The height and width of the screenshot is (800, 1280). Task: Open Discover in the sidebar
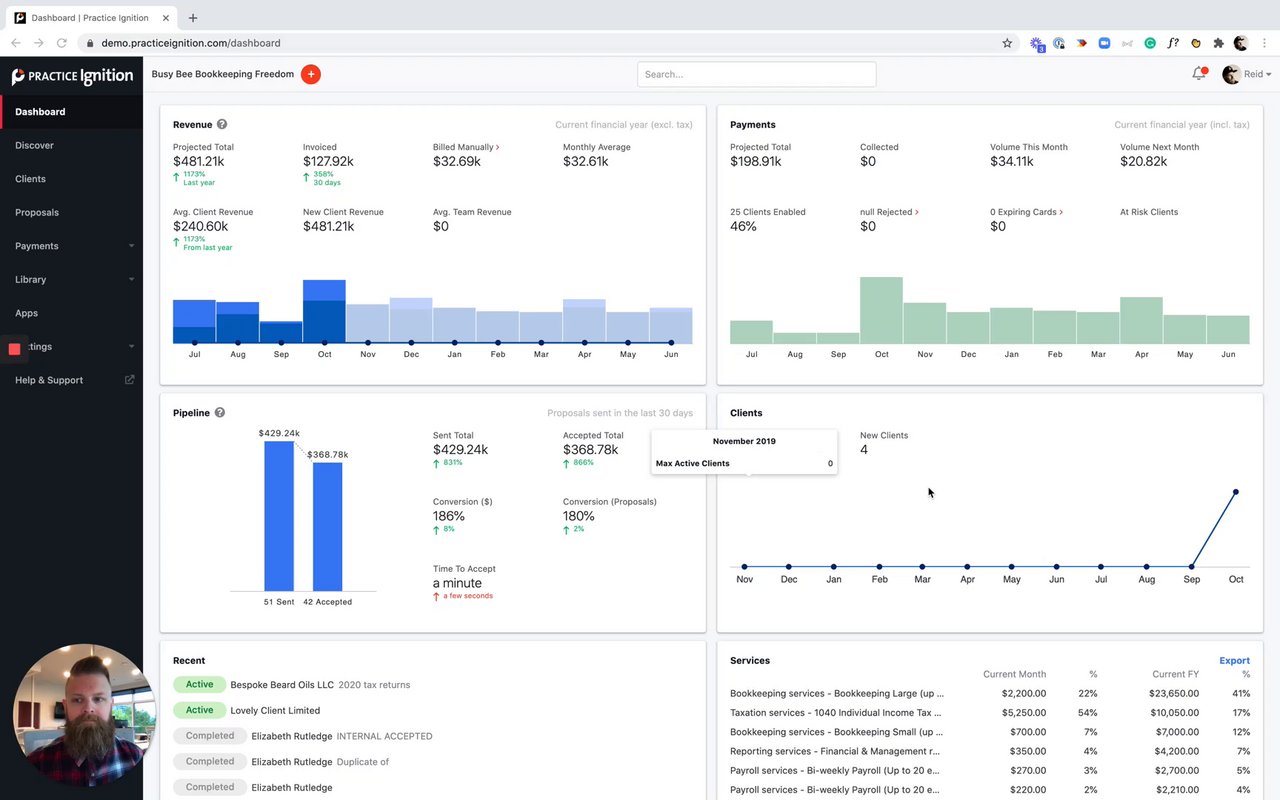pyautogui.click(x=35, y=146)
